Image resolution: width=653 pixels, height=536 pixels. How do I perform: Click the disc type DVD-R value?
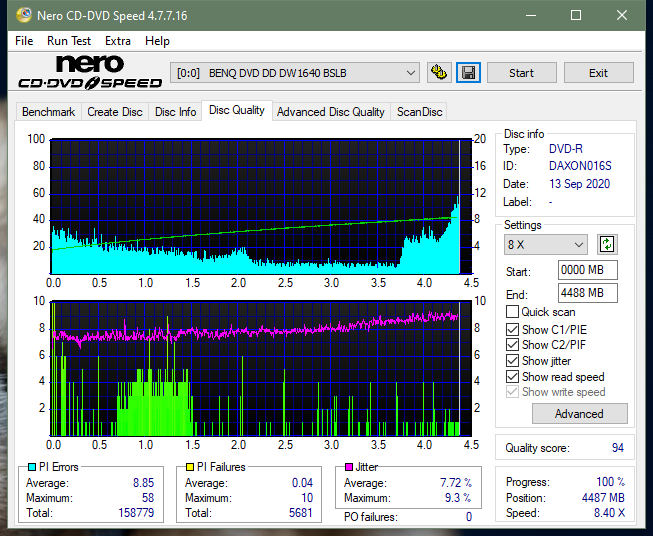pos(566,149)
